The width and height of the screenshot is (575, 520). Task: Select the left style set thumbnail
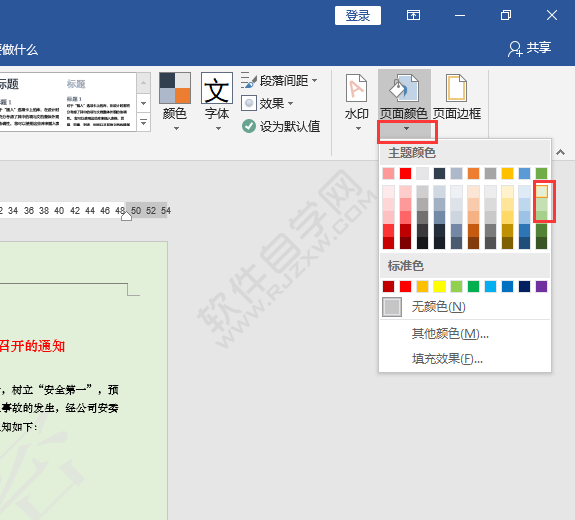tap(29, 102)
